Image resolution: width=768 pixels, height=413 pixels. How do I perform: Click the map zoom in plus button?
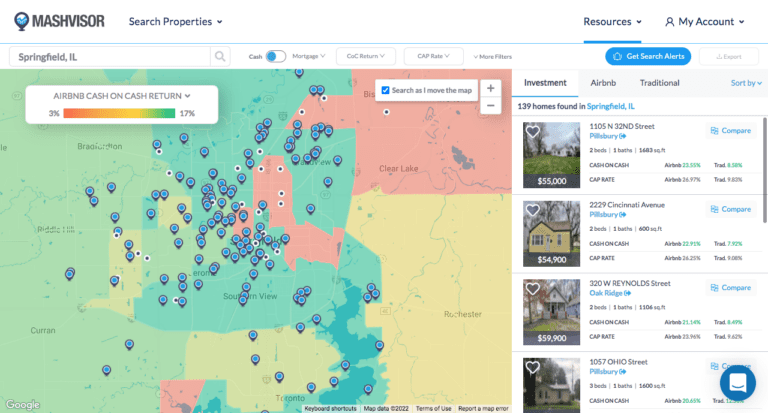point(490,88)
